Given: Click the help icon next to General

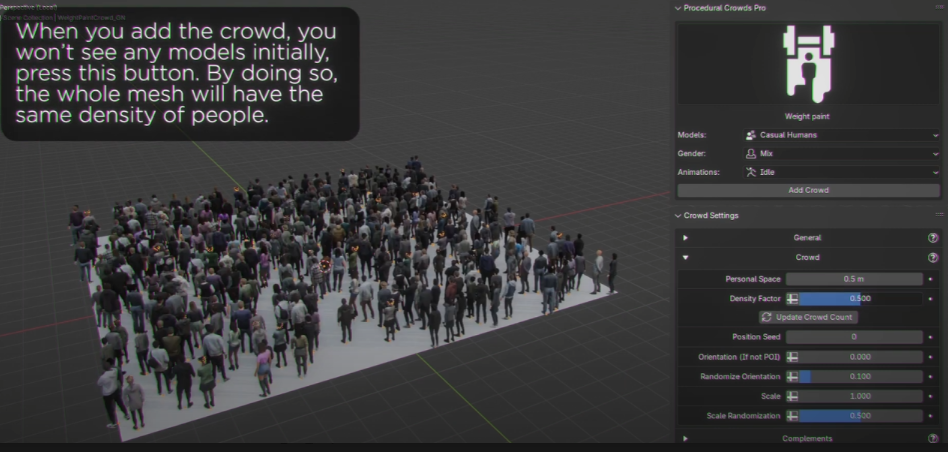Looking at the screenshot, I should pyautogui.click(x=932, y=238).
